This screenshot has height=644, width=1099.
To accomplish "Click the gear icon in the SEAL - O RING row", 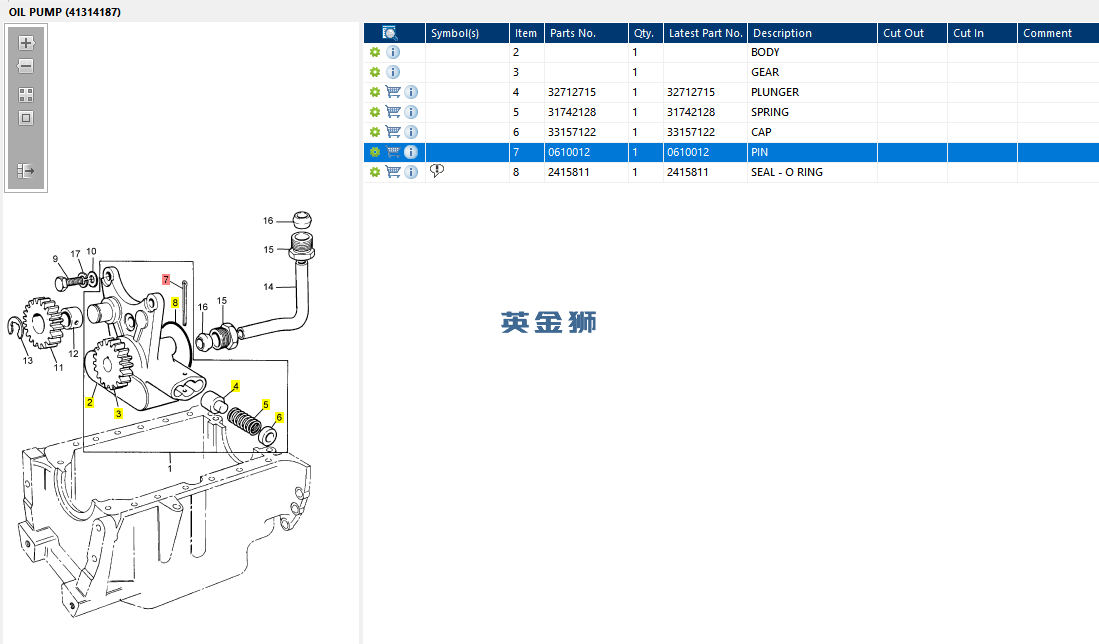I will pos(375,172).
